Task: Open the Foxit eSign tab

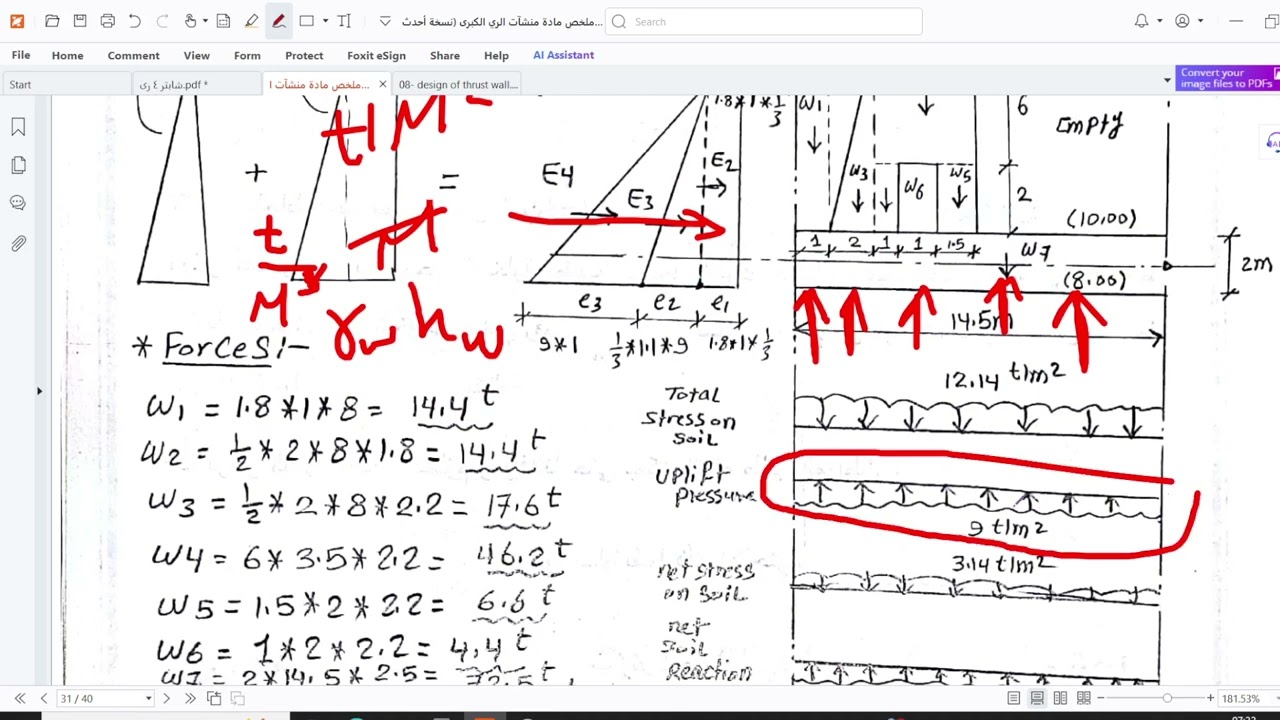Action: coord(376,55)
